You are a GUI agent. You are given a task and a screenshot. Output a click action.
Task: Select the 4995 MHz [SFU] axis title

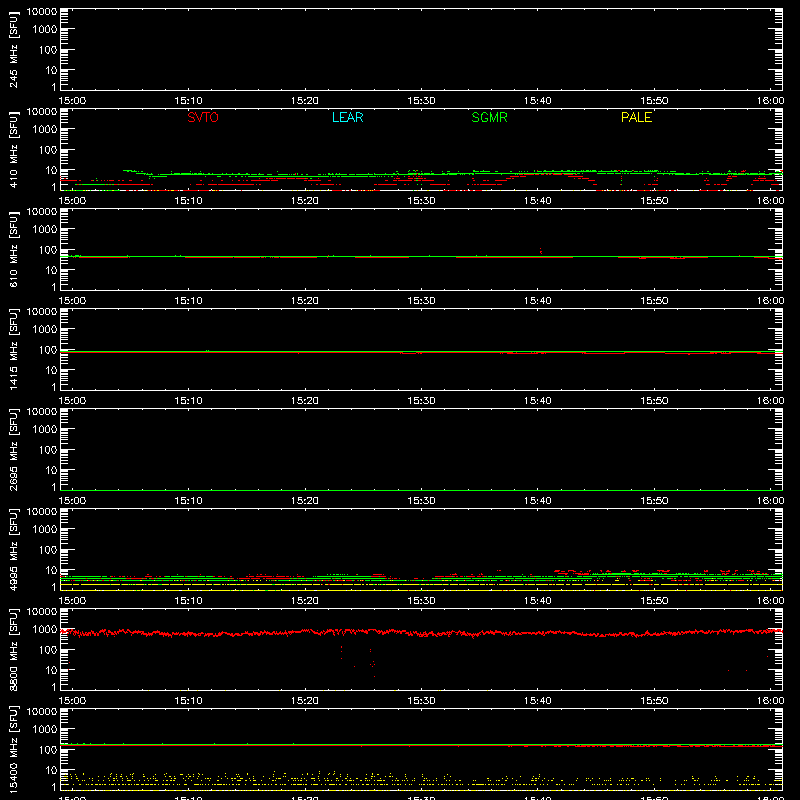pos(13,549)
